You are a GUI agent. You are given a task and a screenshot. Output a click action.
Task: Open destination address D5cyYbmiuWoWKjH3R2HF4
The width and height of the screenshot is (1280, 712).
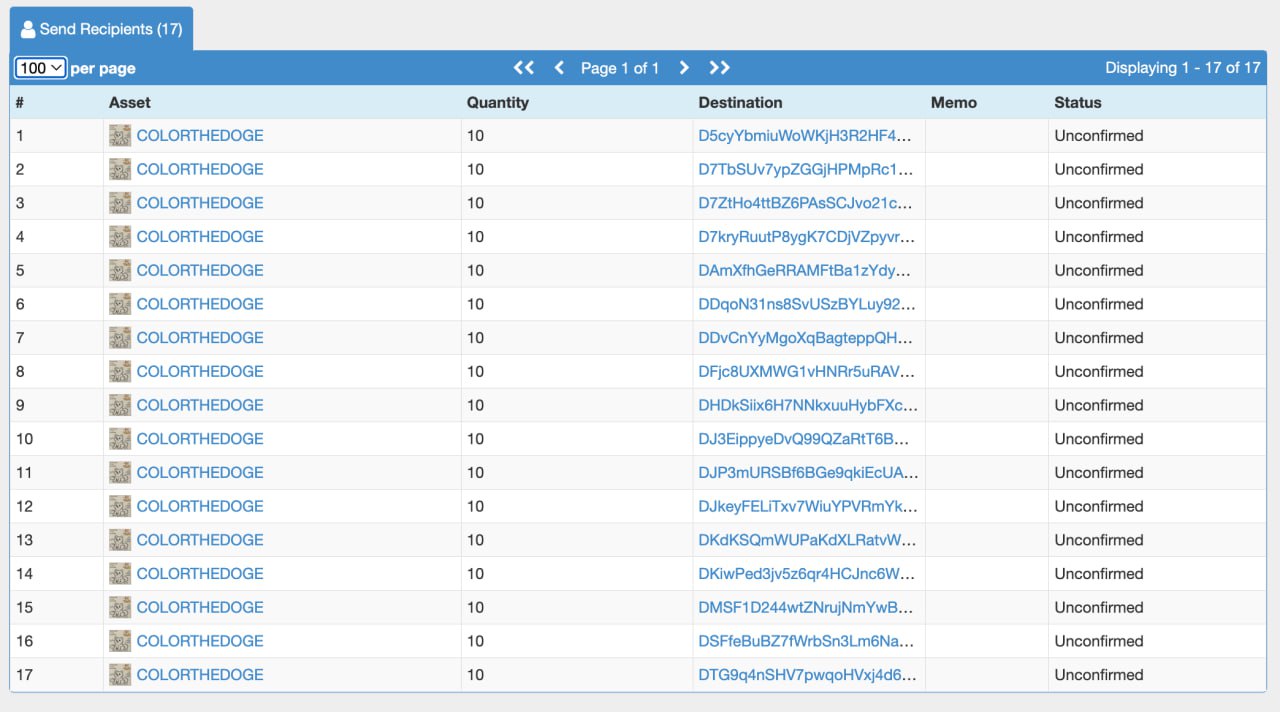pos(806,136)
